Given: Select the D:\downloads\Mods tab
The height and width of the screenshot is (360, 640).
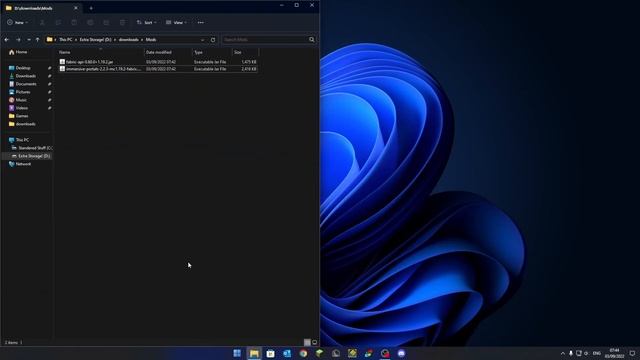Looking at the screenshot, I should pos(41,8).
